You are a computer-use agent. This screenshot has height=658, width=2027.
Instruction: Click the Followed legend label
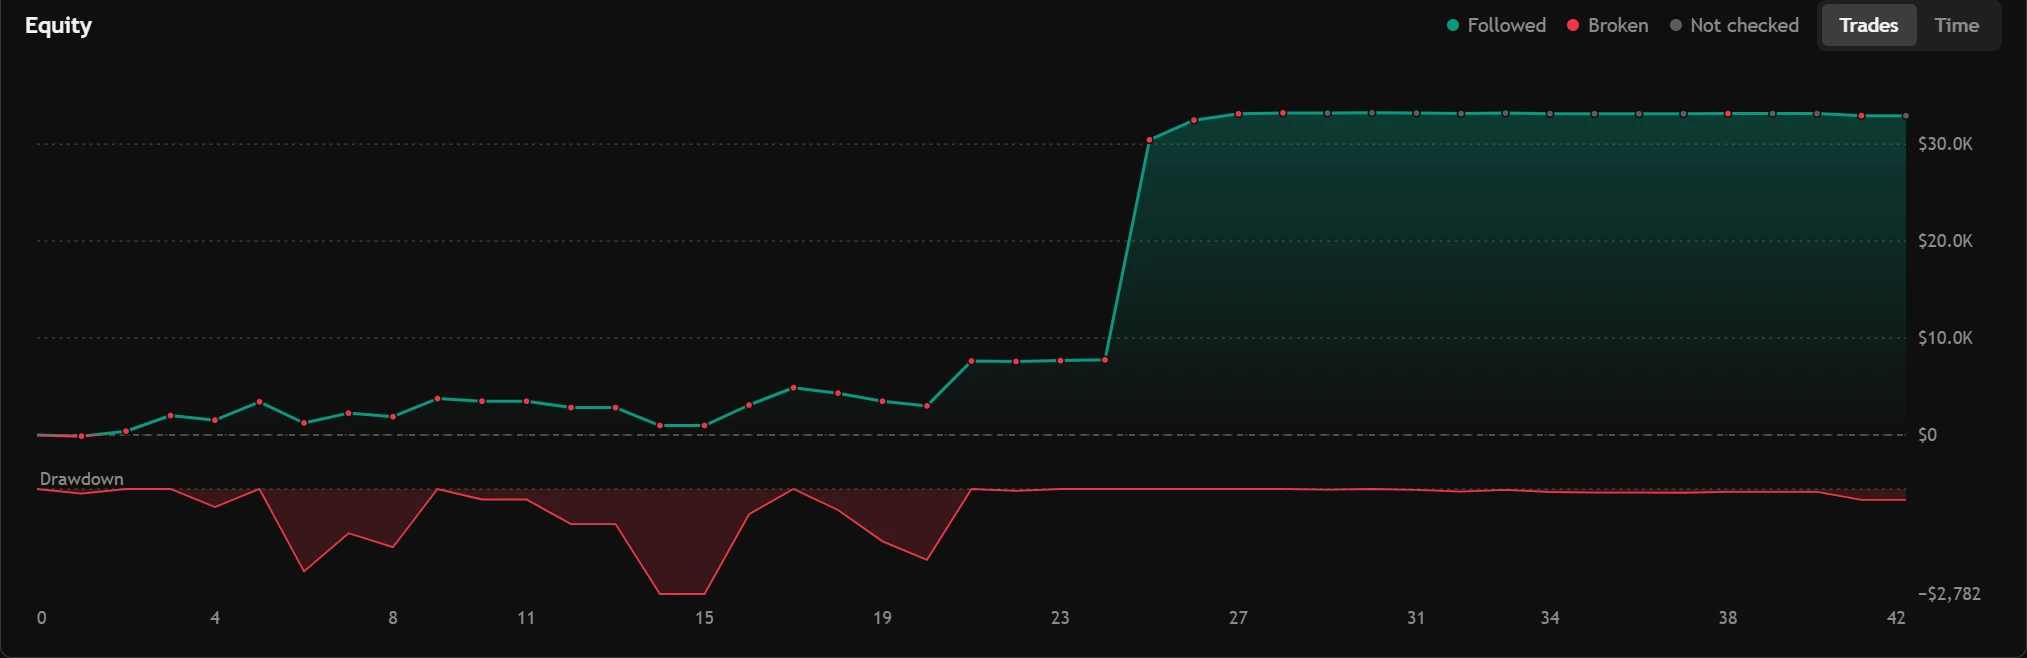click(x=1506, y=25)
